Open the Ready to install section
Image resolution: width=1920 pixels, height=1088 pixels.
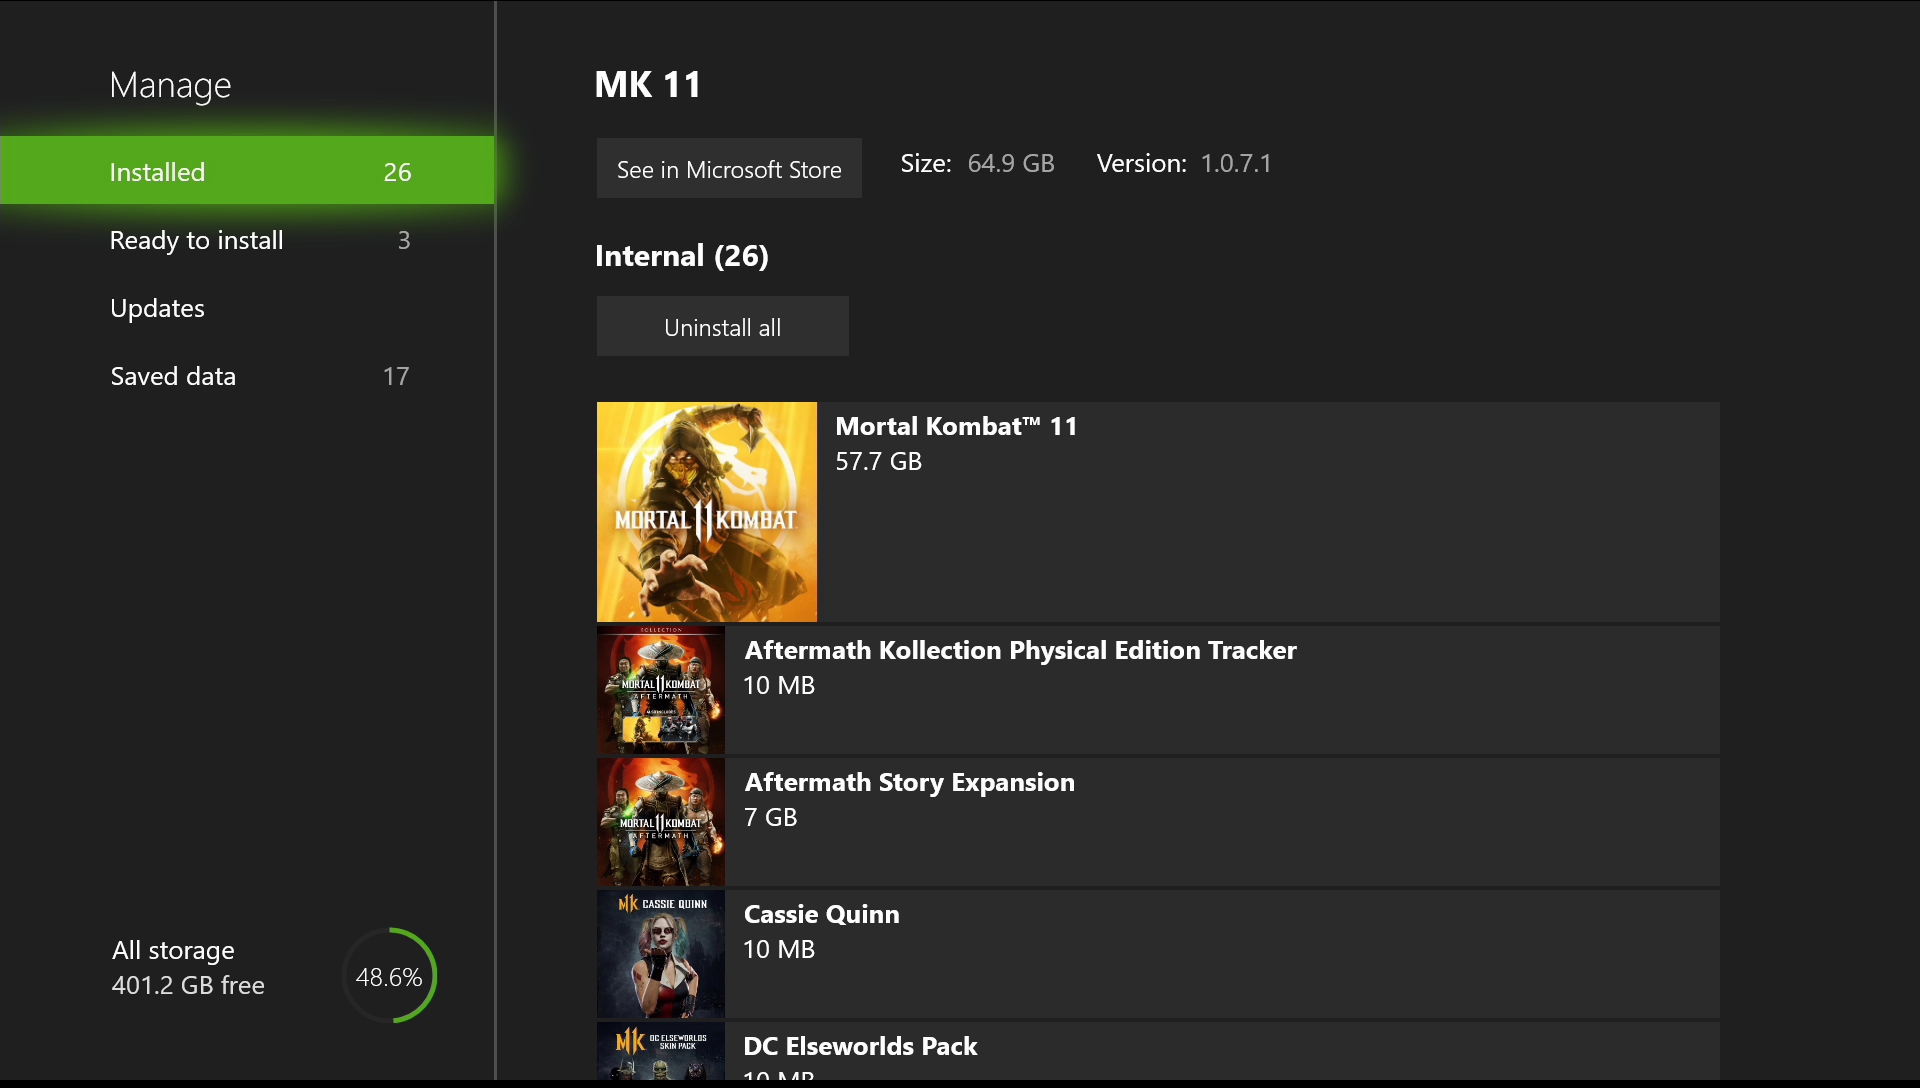point(247,240)
